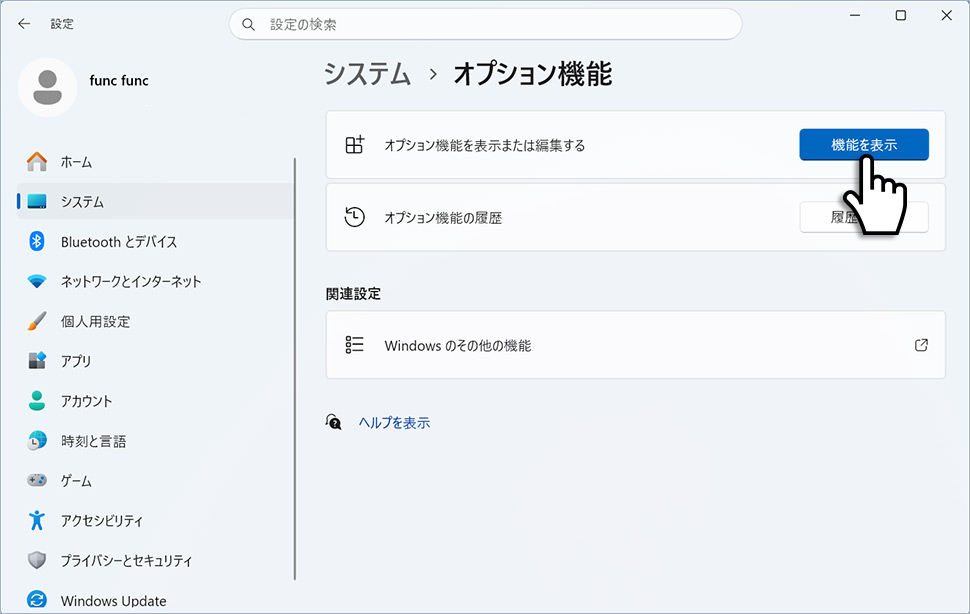Maximize the settings window

point(901,15)
